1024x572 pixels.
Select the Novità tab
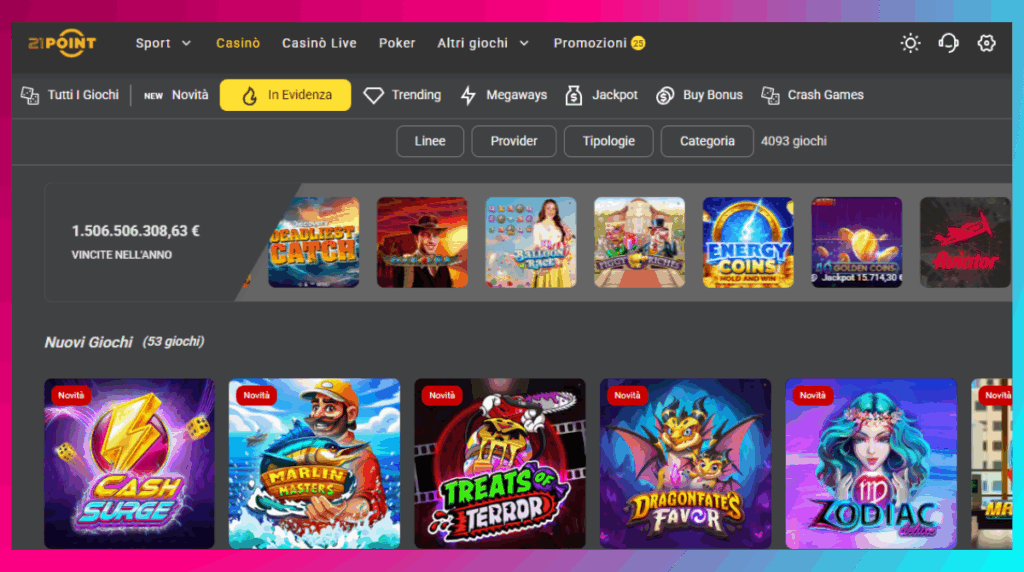pos(176,95)
